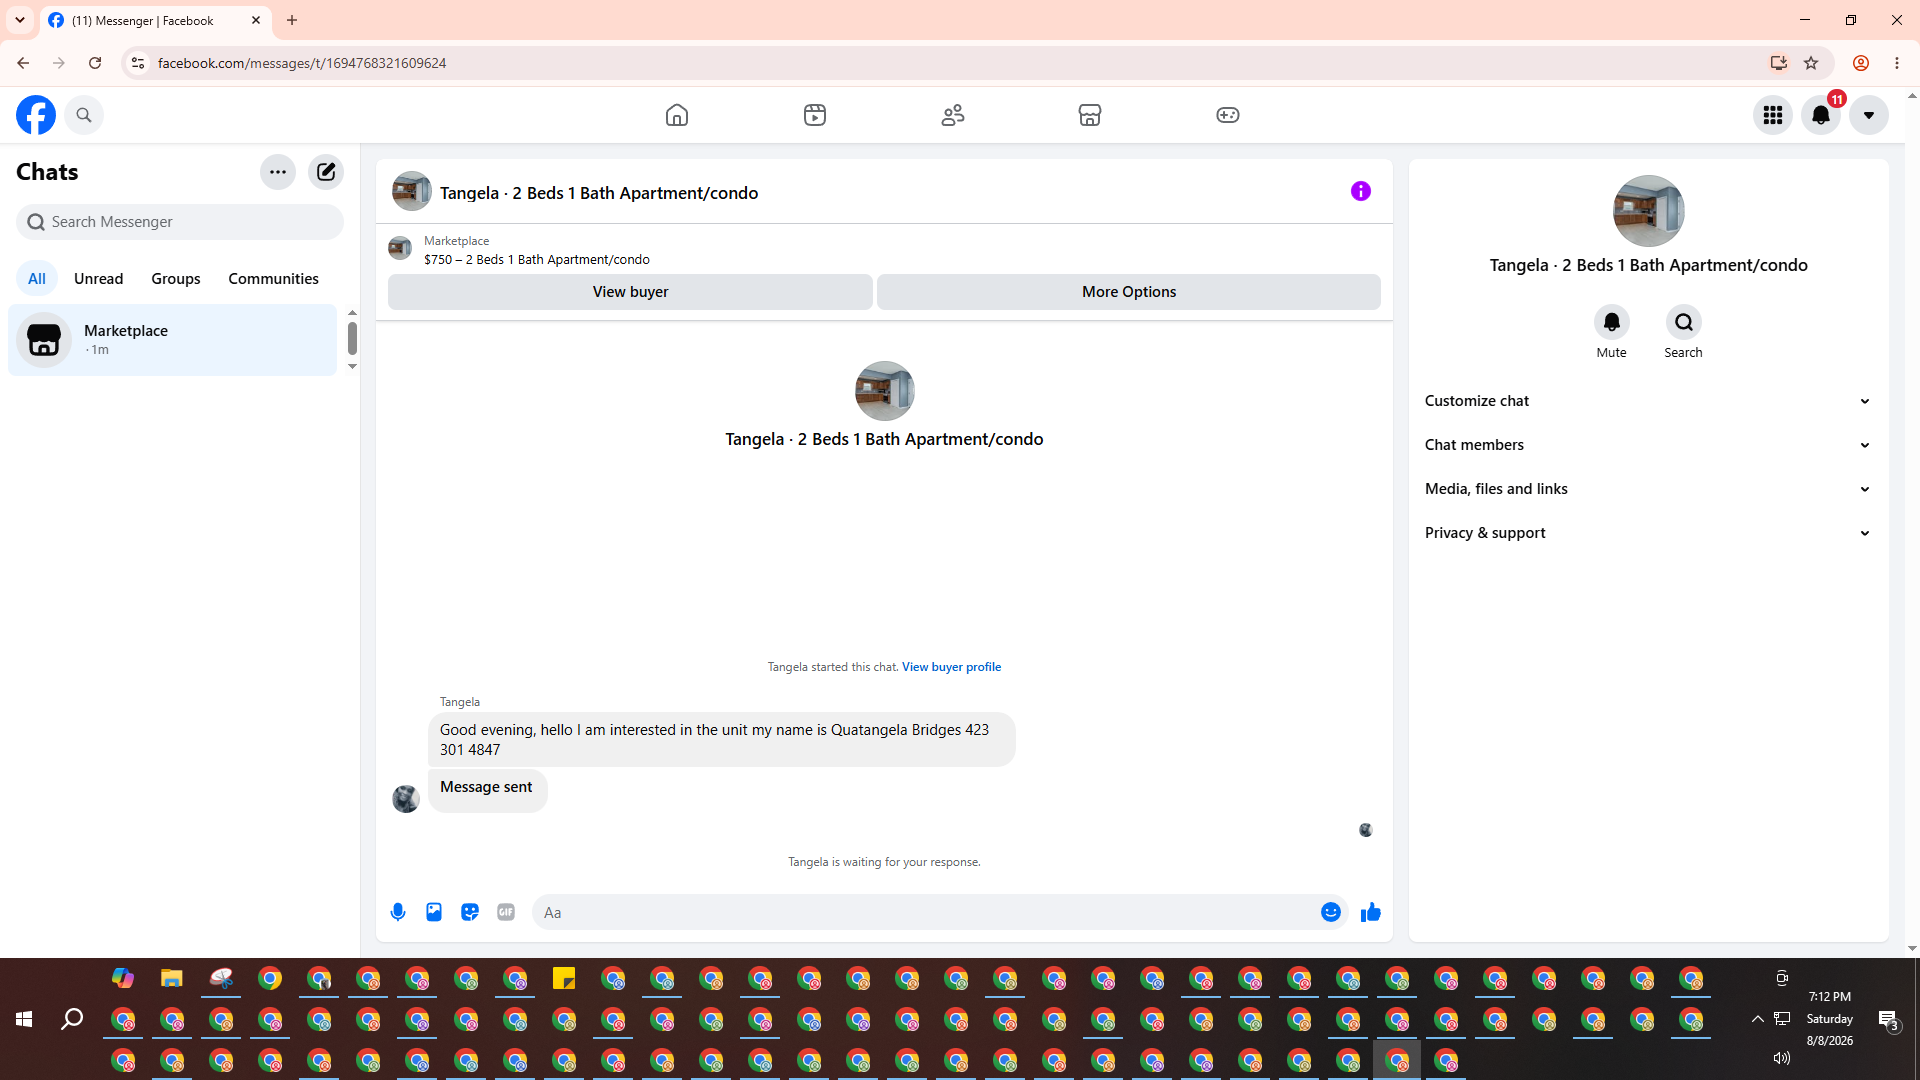Toggle conversation information panel icon
This screenshot has width=1920, height=1080.
pyautogui.click(x=1361, y=191)
